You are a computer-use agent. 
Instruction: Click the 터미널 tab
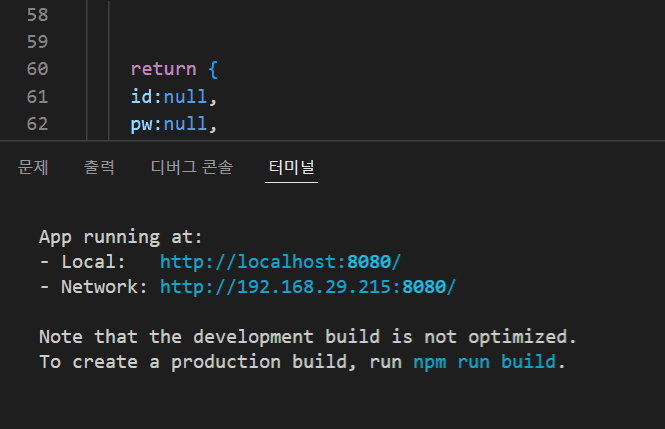click(x=292, y=168)
